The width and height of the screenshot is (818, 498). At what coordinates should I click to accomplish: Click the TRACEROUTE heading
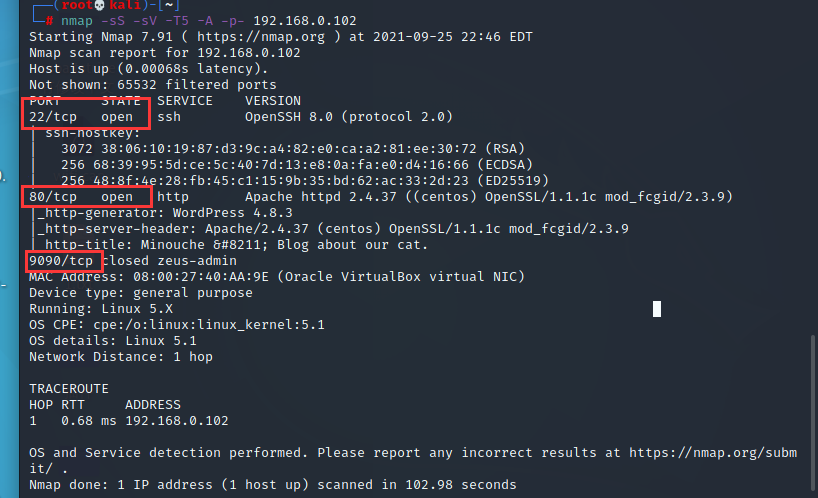point(69,388)
